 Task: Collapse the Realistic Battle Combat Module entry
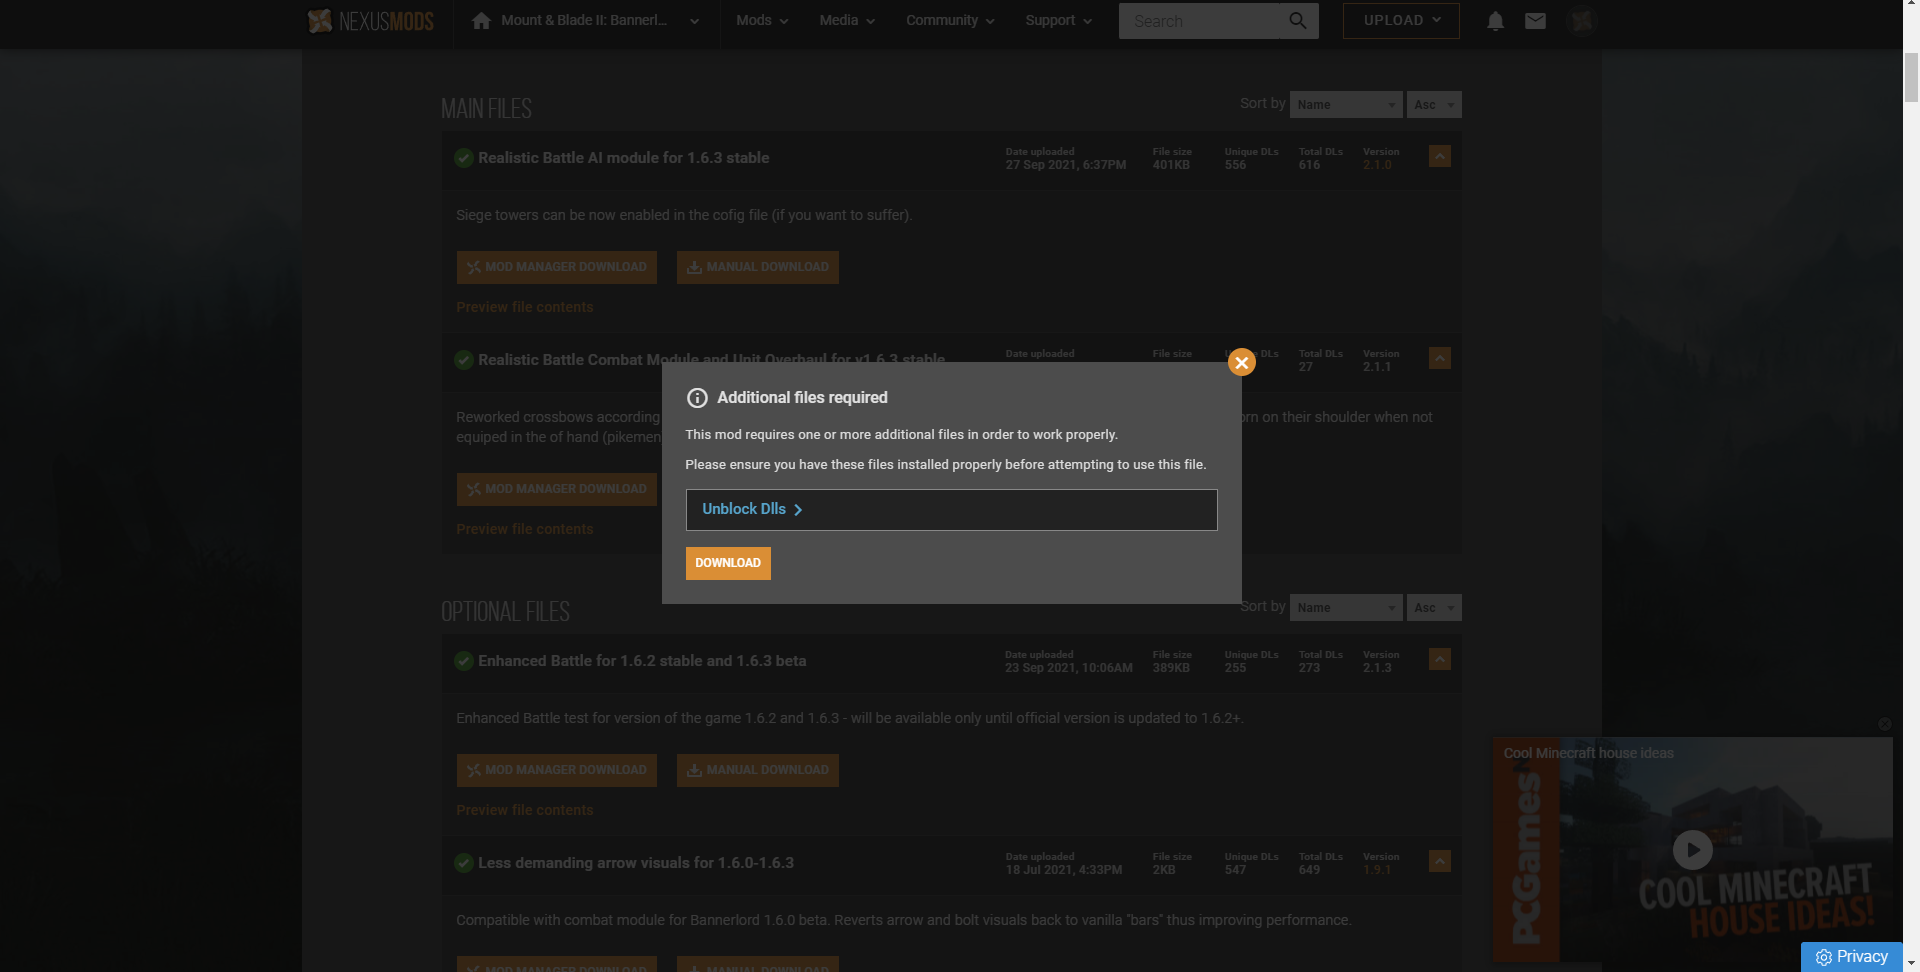pos(1440,359)
